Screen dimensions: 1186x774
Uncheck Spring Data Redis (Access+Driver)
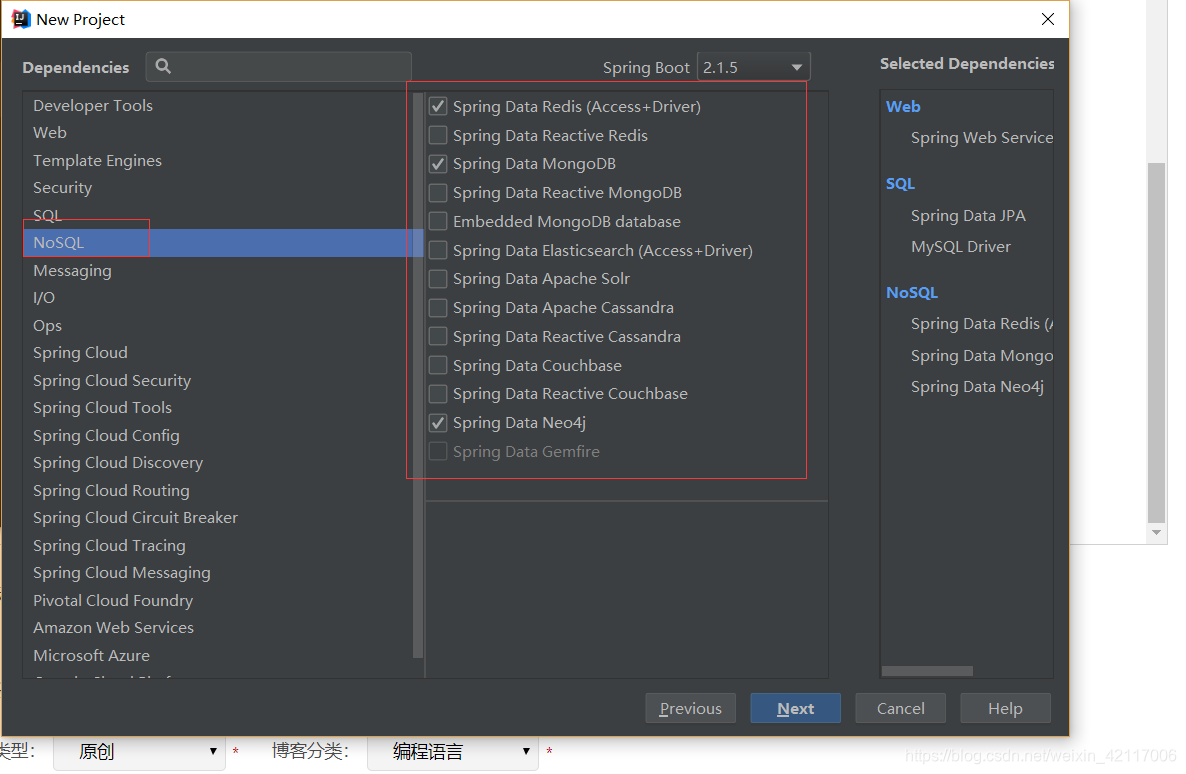(438, 107)
